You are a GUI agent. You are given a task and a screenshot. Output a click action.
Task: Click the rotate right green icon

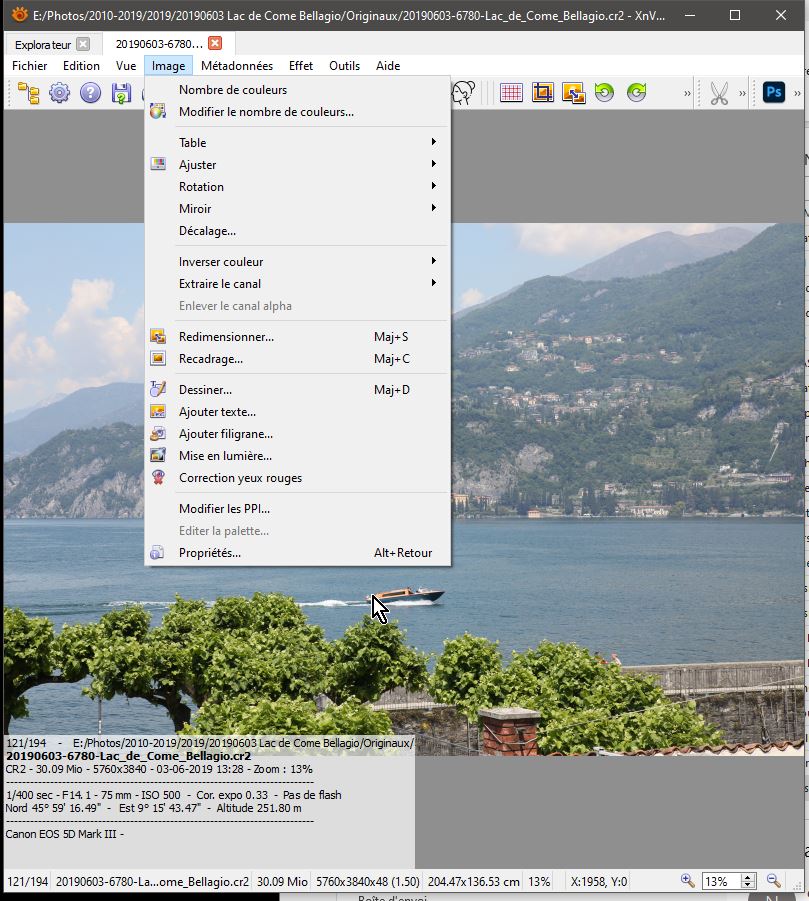636,93
